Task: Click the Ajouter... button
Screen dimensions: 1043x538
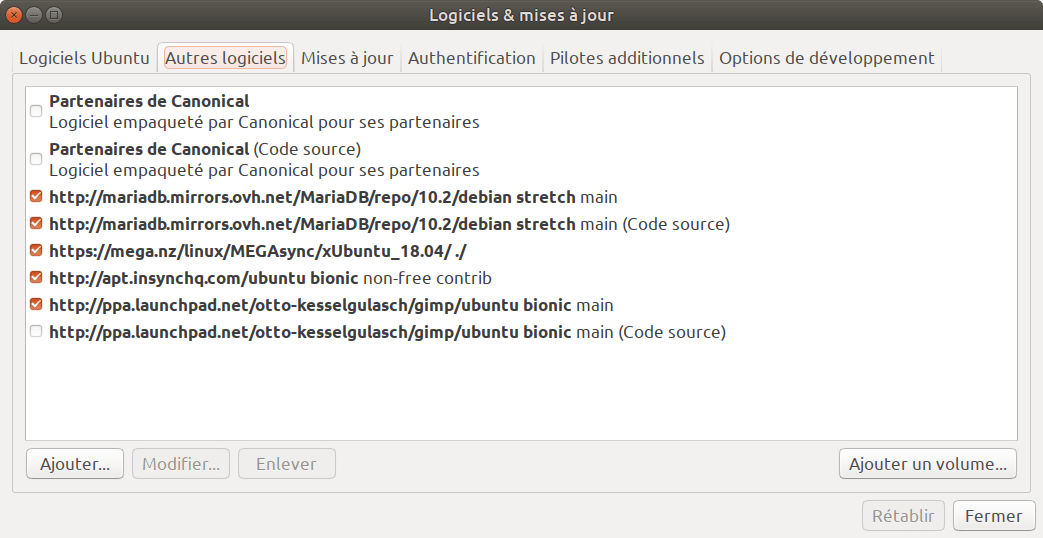Action: tap(75, 464)
